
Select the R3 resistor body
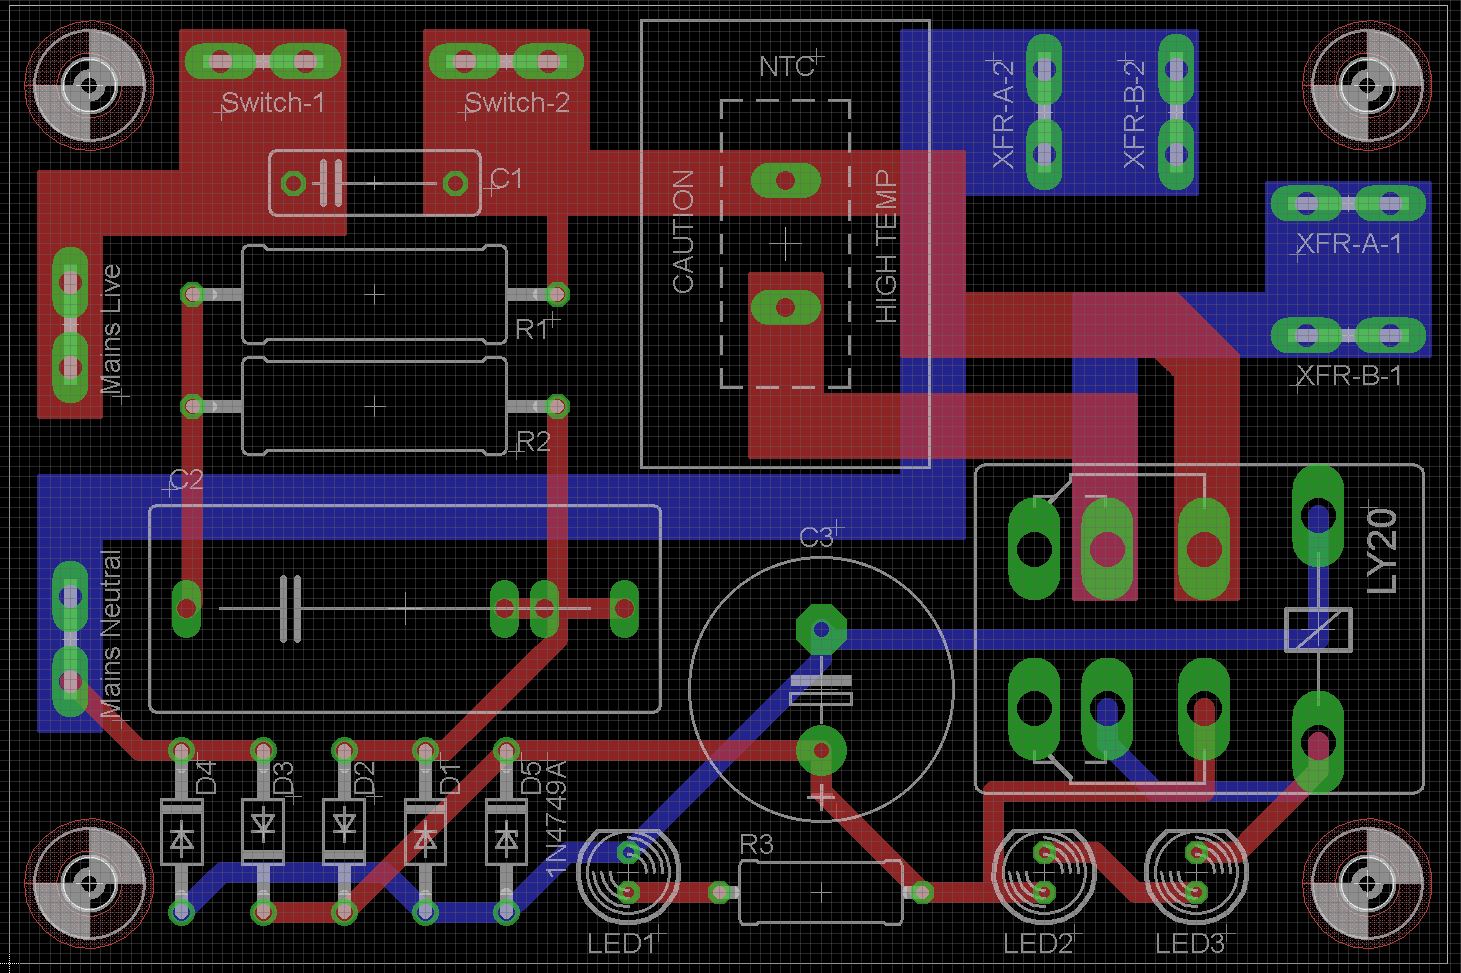point(821,892)
